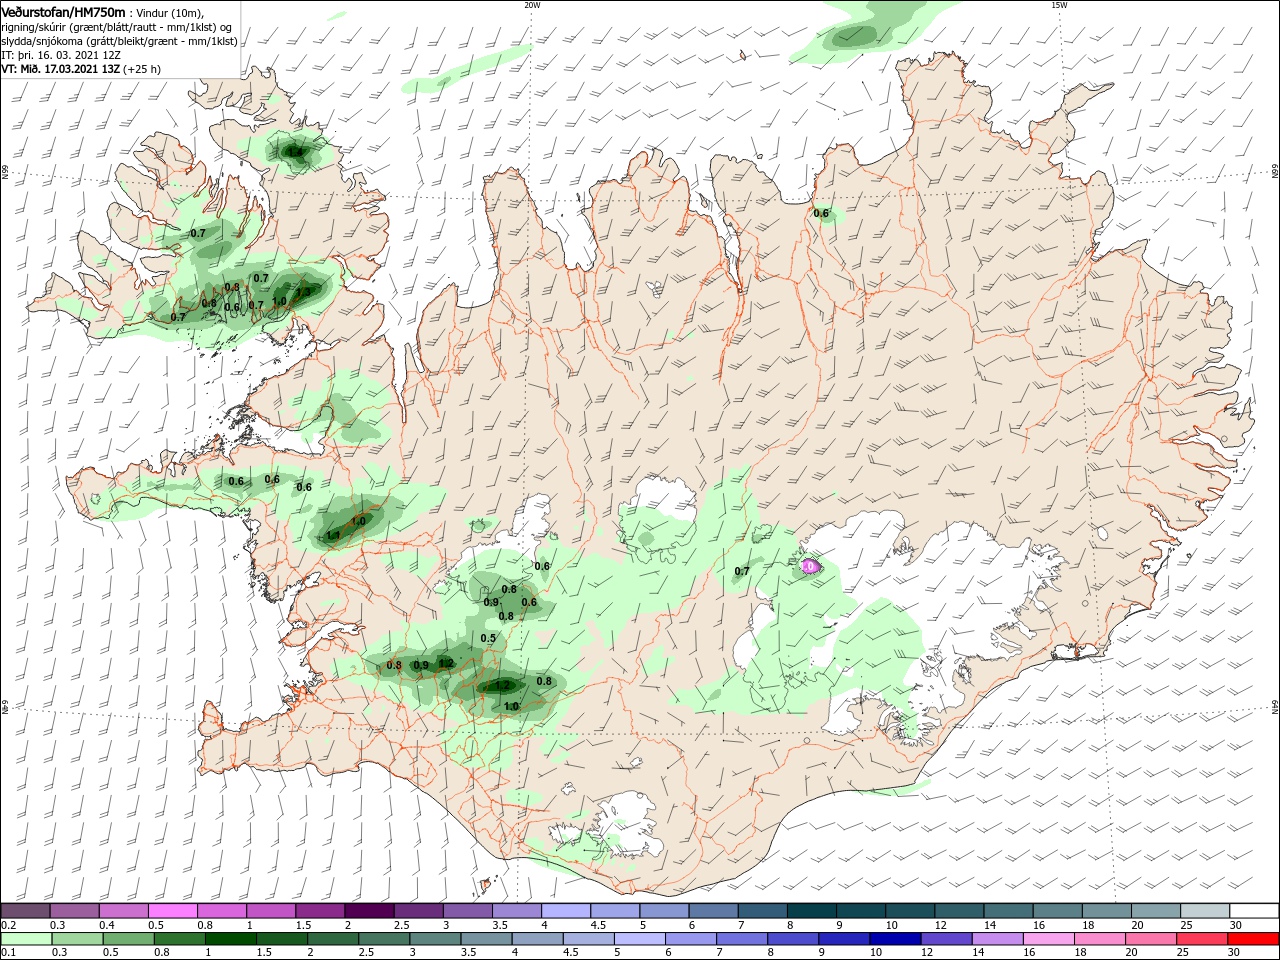
Task: Click the '0.1' label of the lower legend
Action: tap(8, 953)
